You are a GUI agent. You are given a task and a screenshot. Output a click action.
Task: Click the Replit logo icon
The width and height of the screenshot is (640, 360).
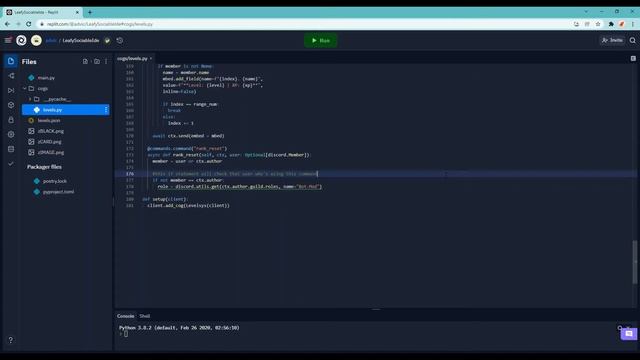21,40
